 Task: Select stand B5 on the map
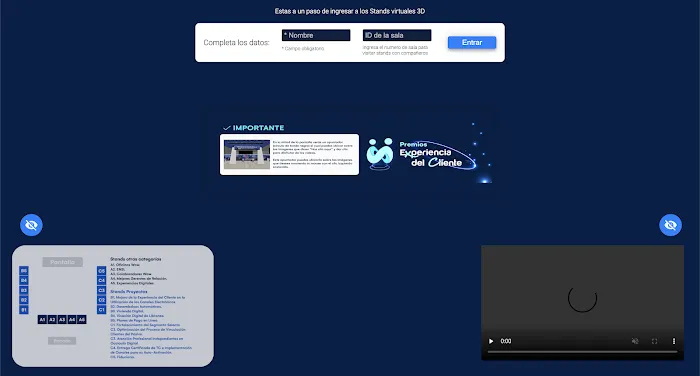tap(24, 271)
